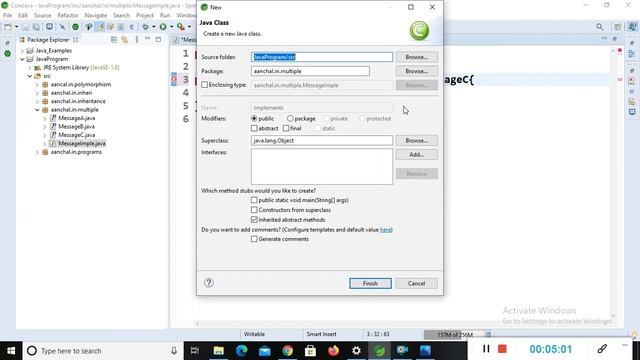The height and width of the screenshot is (360, 640).
Task: Expand aancal.in.polymorphism package
Action: tap(37, 84)
